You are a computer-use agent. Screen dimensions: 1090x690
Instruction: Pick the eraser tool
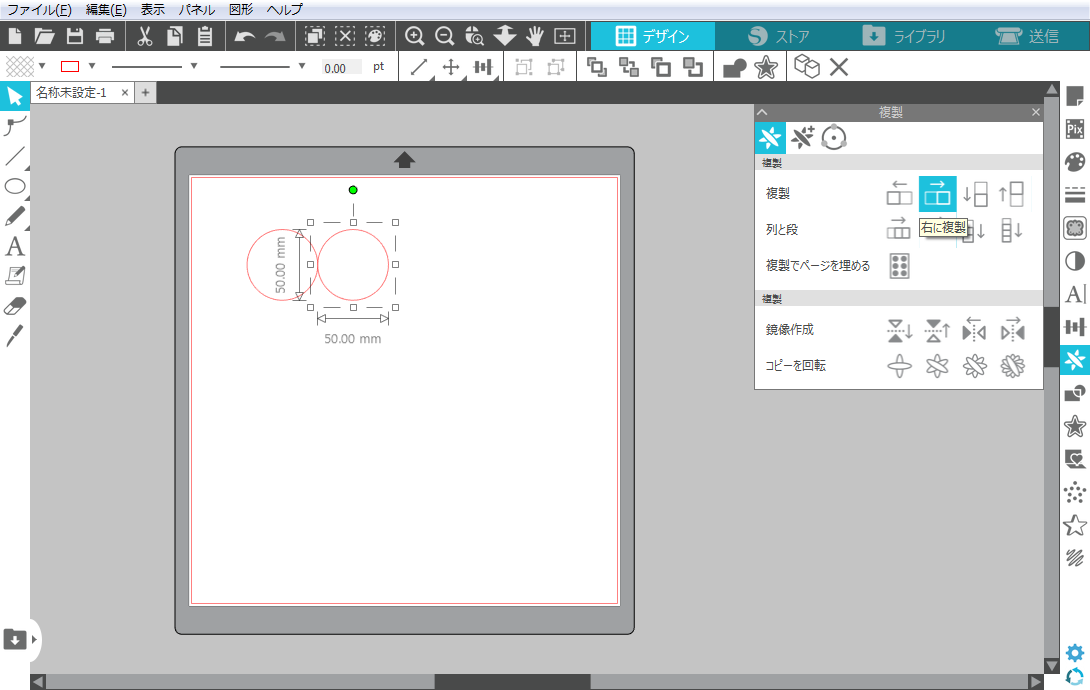pyautogui.click(x=15, y=305)
